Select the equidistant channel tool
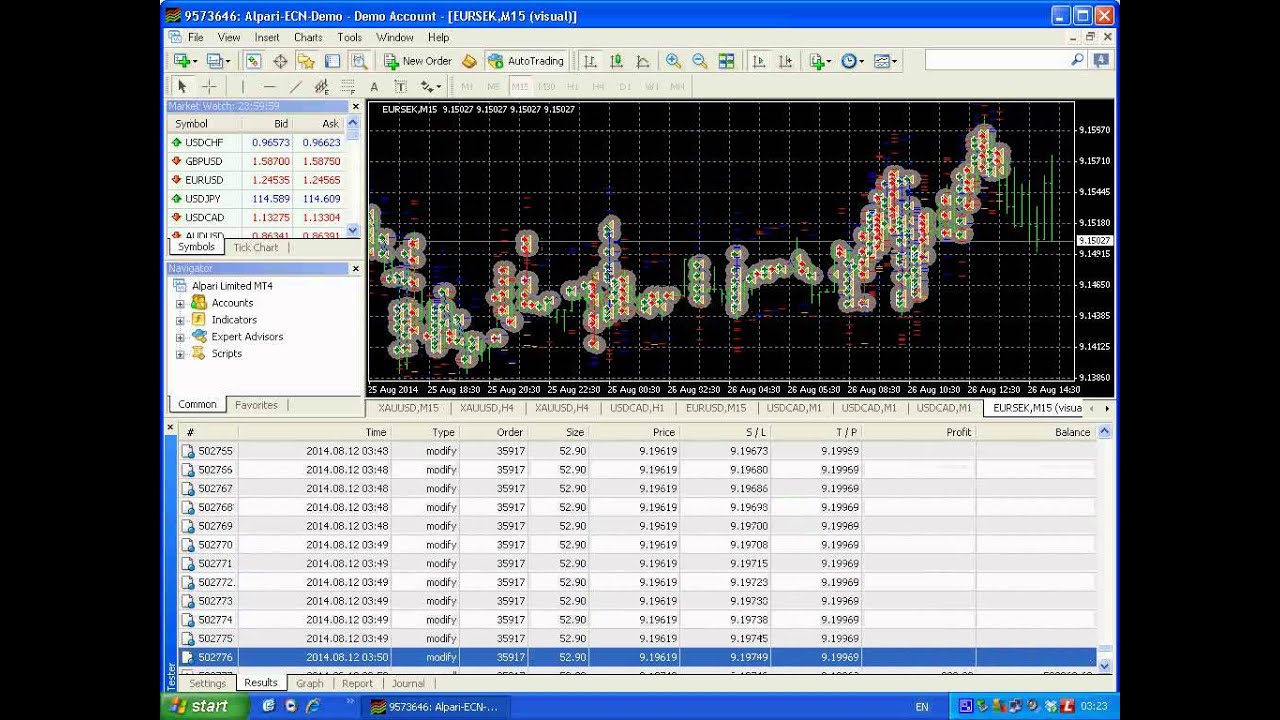Screen dimensions: 1280x720 coord(321,87)
